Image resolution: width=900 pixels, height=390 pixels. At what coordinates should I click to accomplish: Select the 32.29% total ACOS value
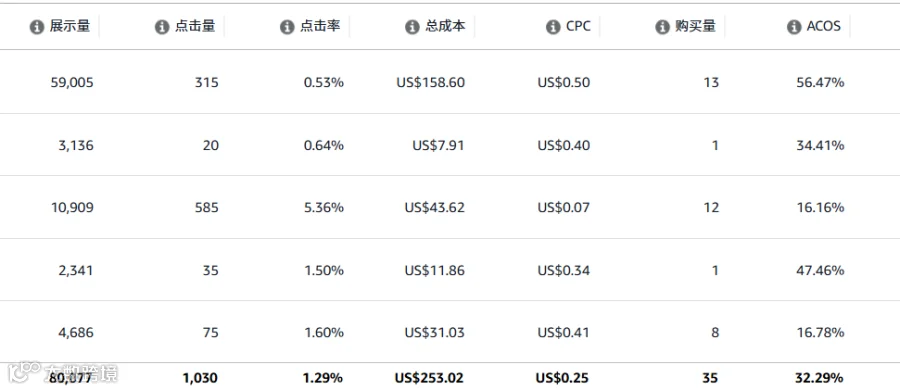tap(819, 378)
